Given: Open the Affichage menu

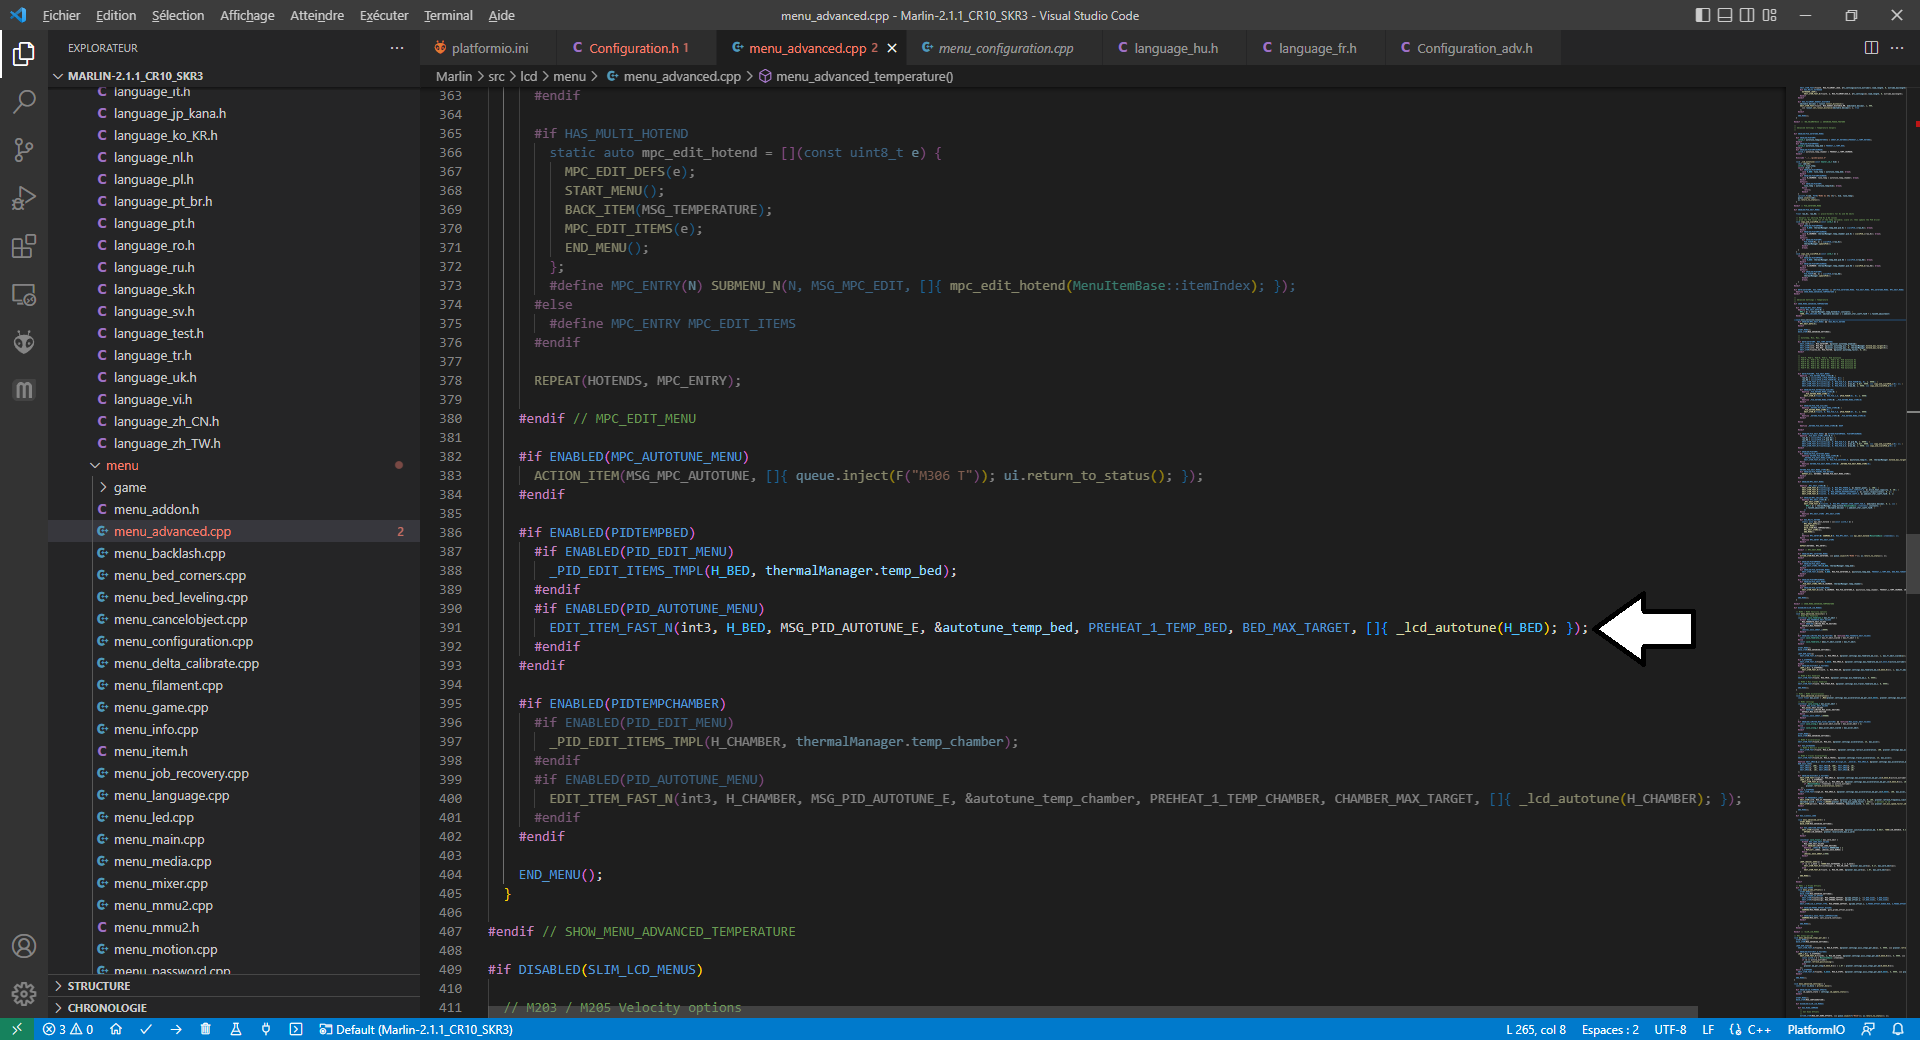Looking at the screenshot, I should pyautogui.click(x=247, y=15).
